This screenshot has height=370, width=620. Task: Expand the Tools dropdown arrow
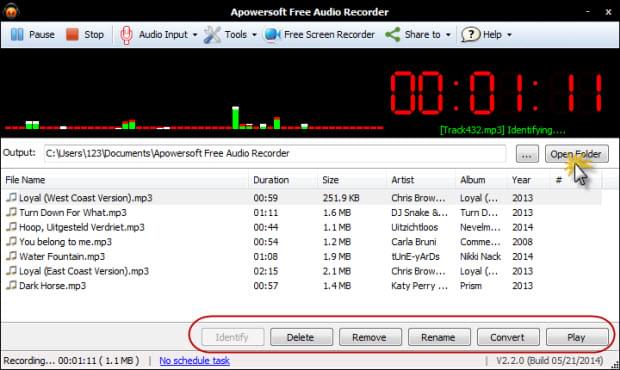pyautogui.click(x=254, y=35)
